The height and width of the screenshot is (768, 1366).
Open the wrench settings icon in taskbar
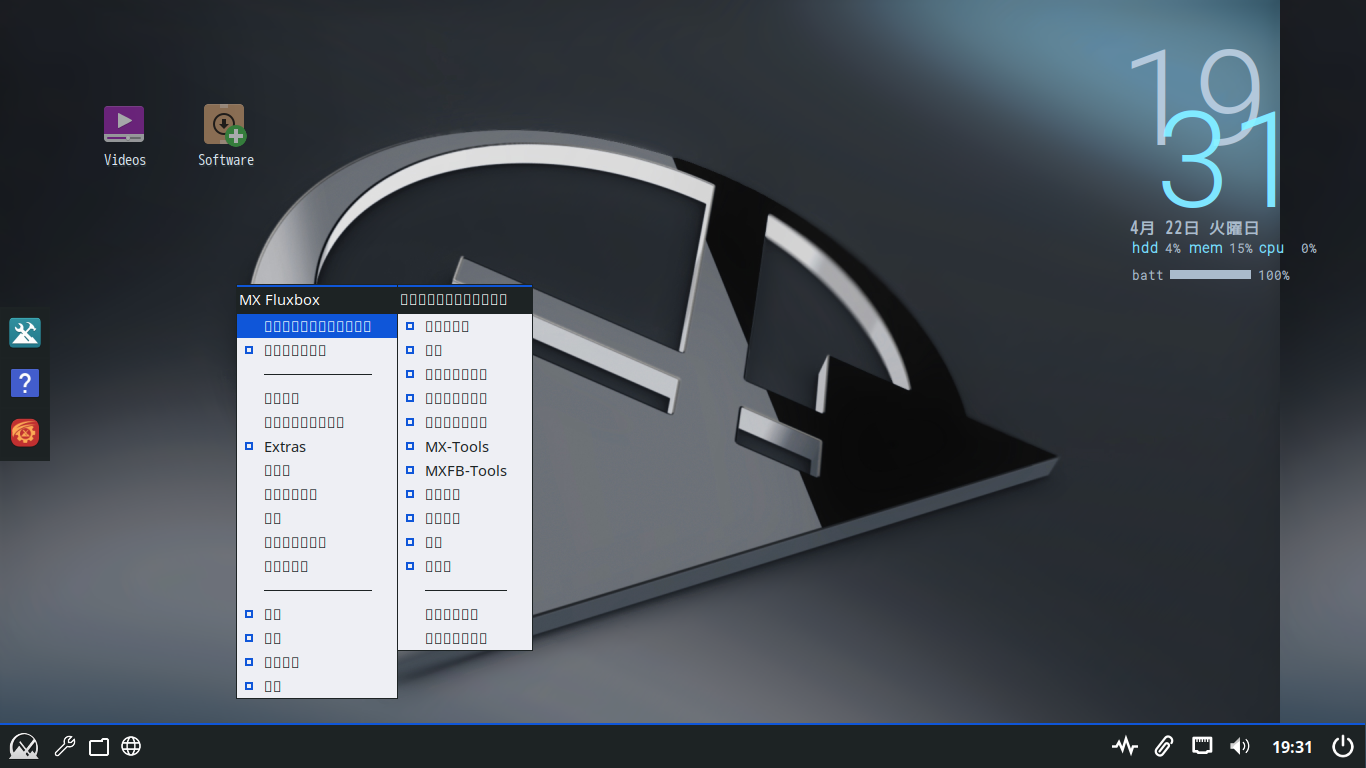(65, 746)
